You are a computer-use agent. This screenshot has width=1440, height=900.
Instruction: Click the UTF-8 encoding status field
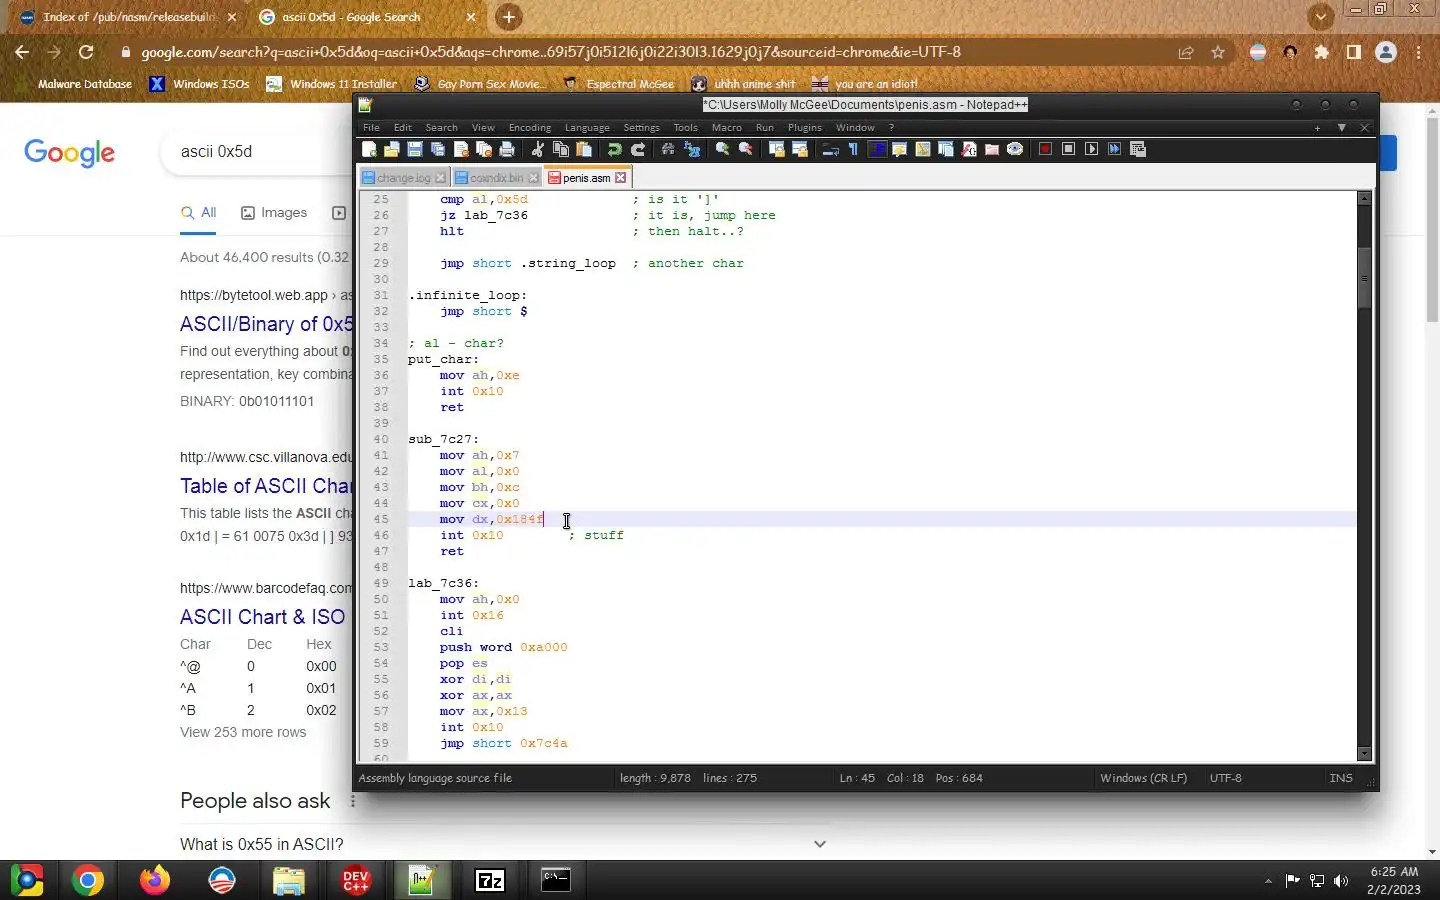point(1225,778)
